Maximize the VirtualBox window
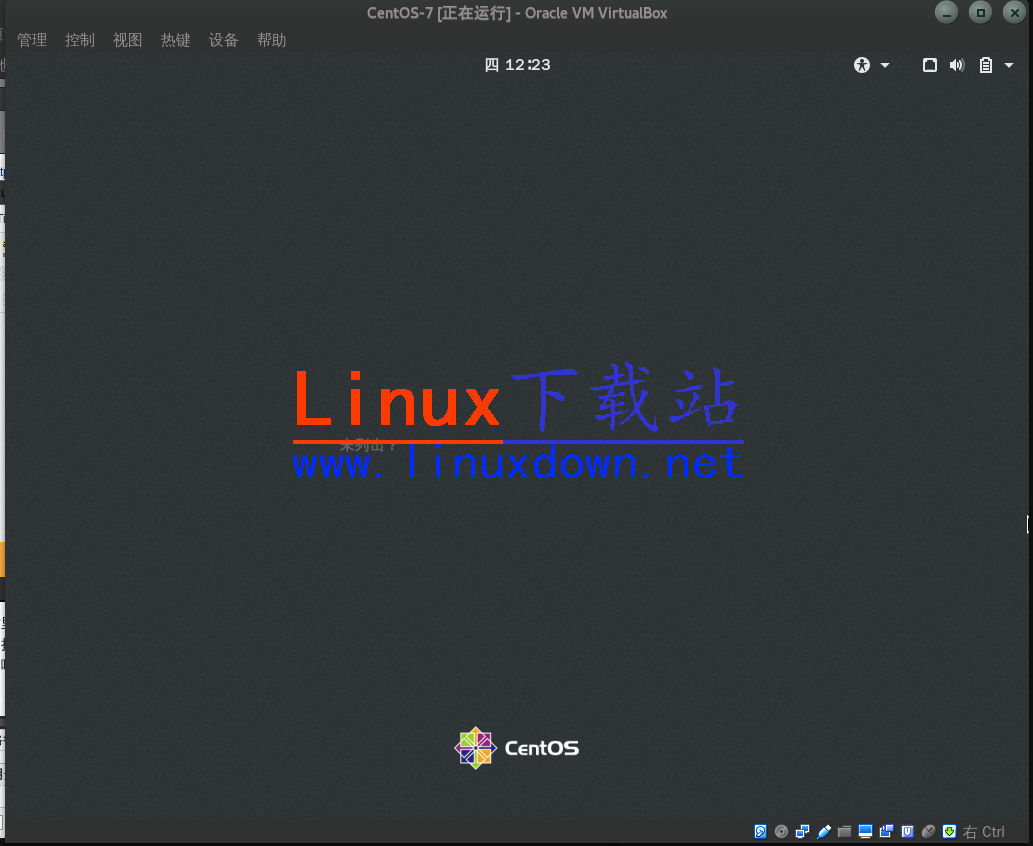Image resolution: width=1033 pixels, height=846 pixels. pos(980,13)
